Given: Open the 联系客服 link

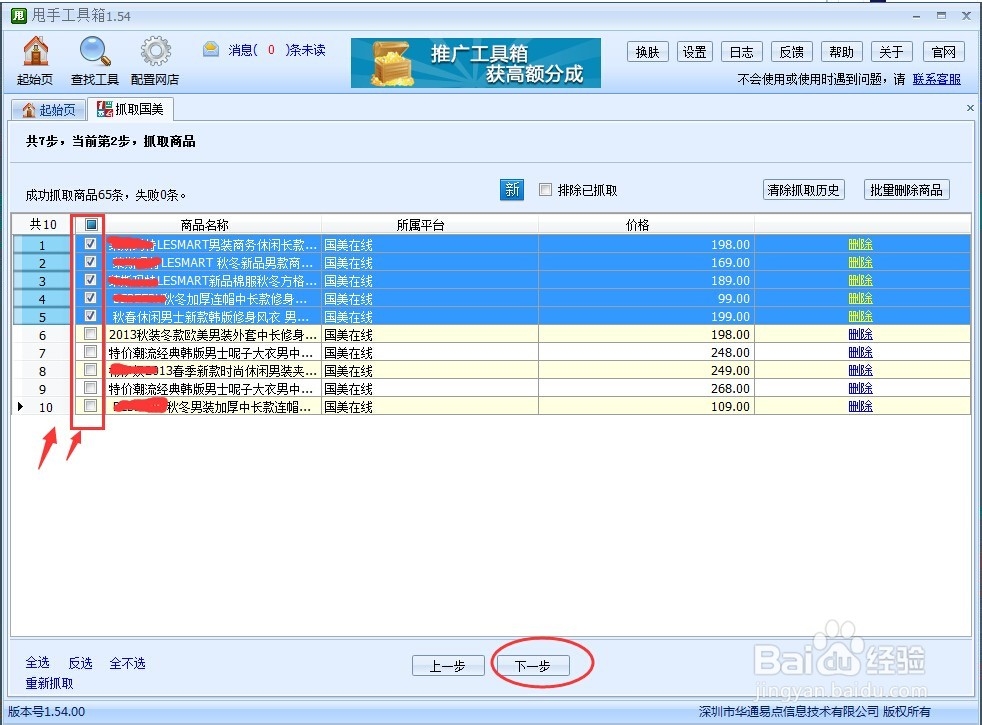Looking at the screenshot, I should [937, 78].
